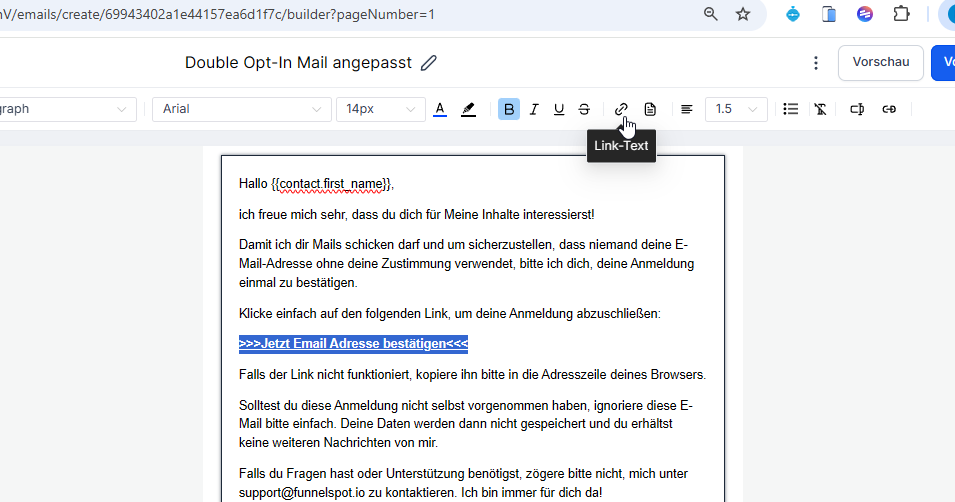Click the text field cursor icon in toolbar

pos(857,109)
